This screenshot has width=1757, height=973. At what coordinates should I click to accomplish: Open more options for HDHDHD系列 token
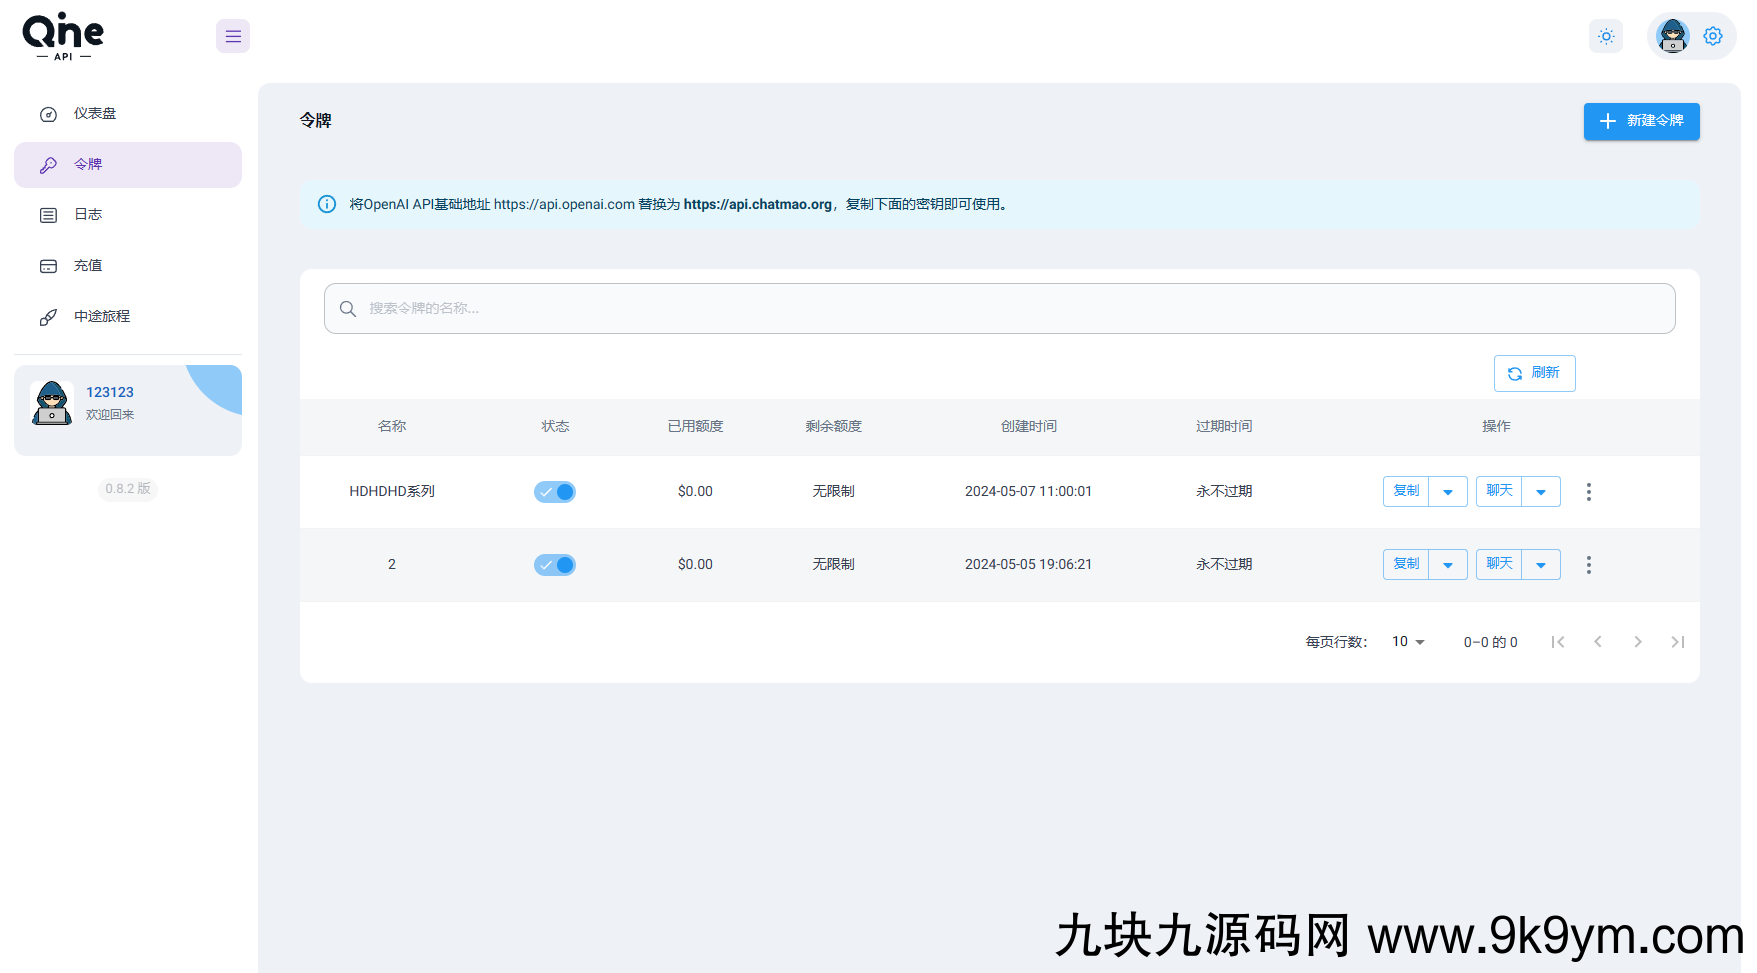point(1588,492)
